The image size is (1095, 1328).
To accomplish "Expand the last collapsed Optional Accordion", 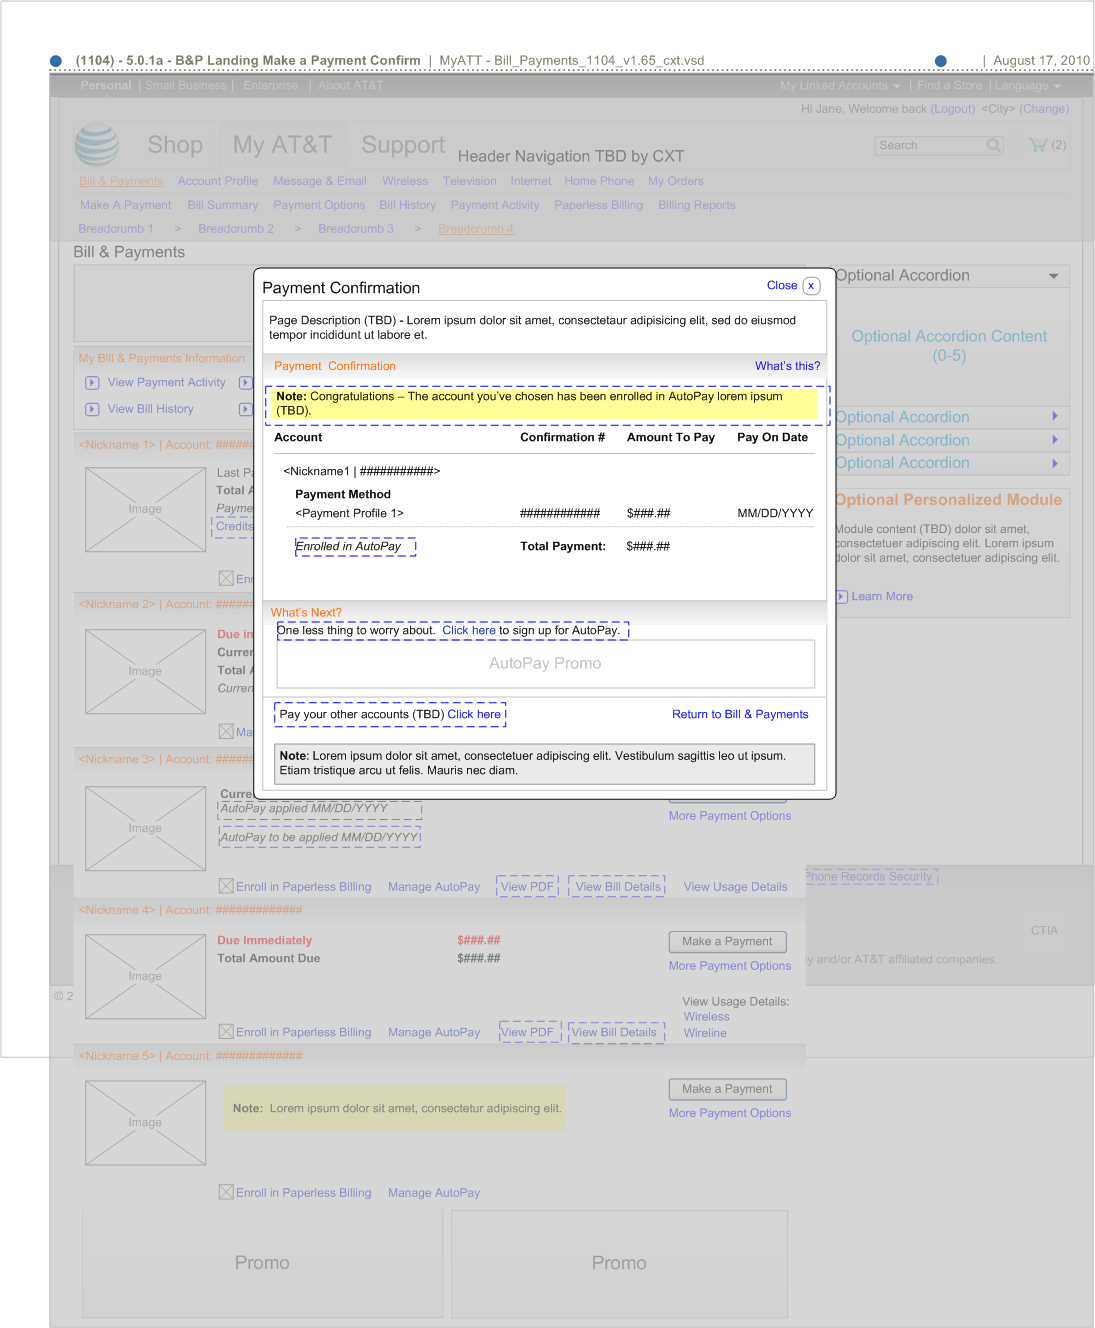I will pos(1054,463).
